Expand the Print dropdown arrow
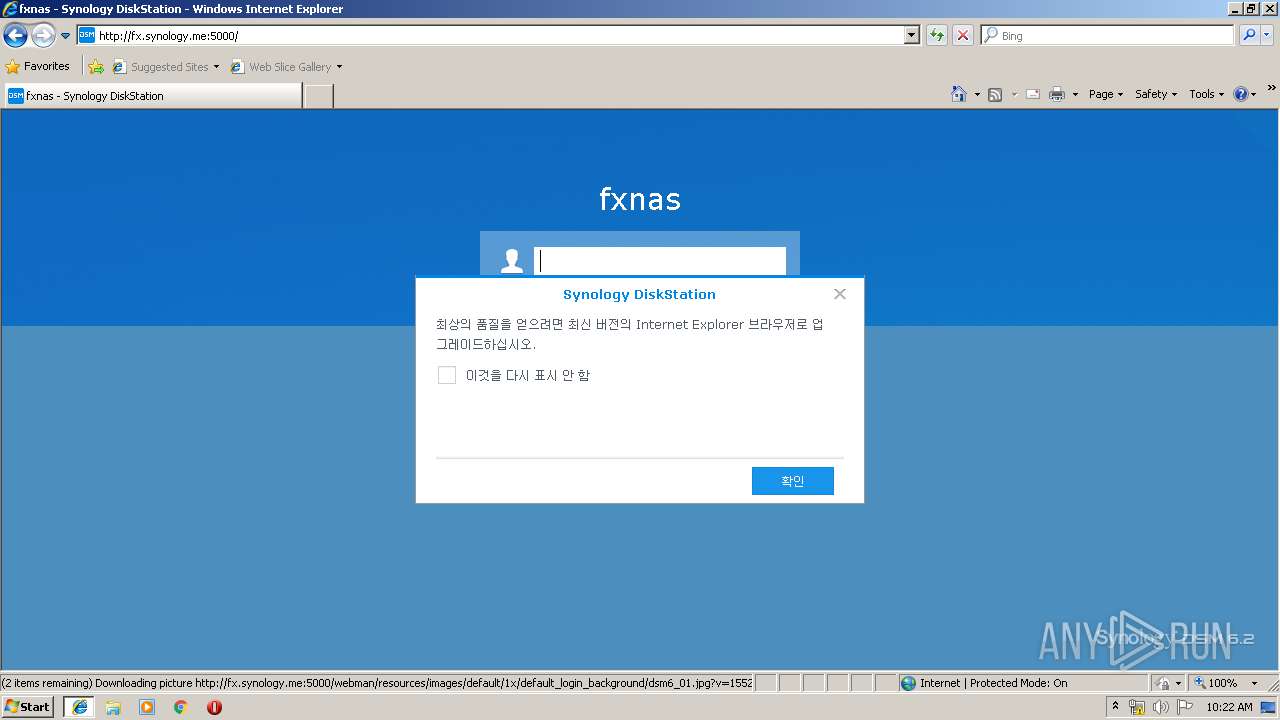Image resolution: width=1280 pixels, height=720 pixels. pos(1075,94)
